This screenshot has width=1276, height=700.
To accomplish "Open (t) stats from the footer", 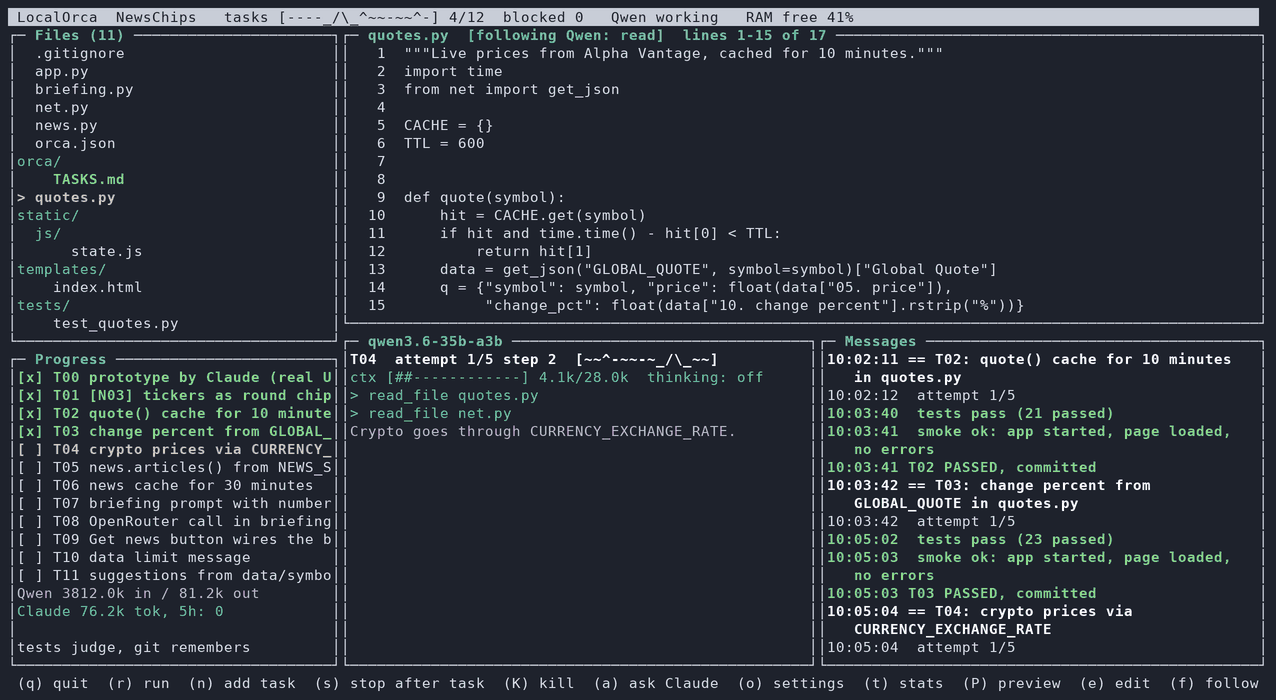I will (x=902, y=683).
